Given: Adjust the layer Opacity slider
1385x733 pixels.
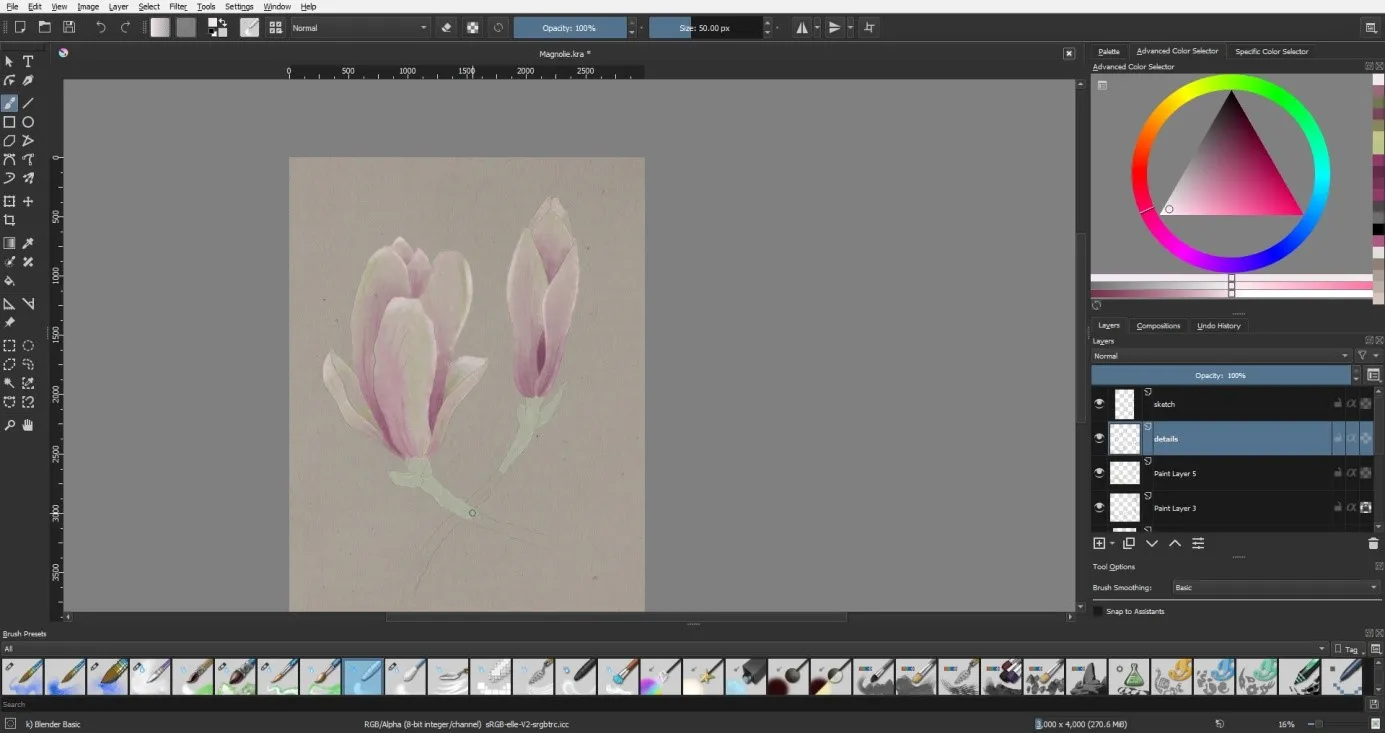Looking at the screenshot, I should (1220, 376).
